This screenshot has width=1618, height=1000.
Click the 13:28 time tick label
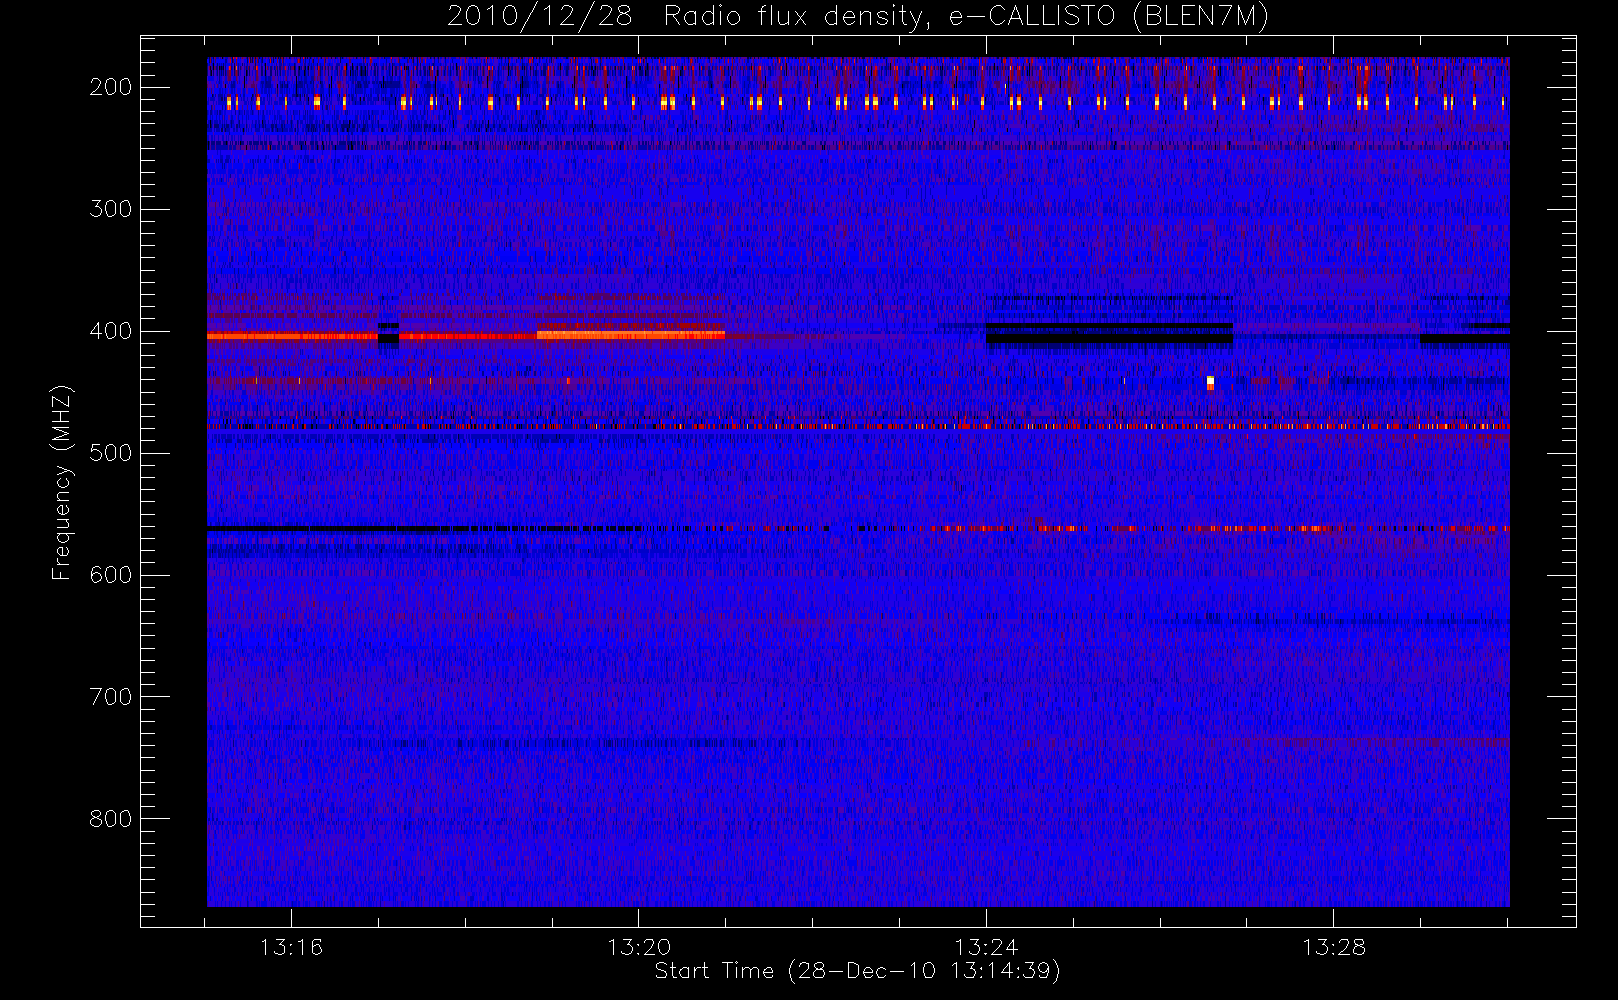point(1333,947)
